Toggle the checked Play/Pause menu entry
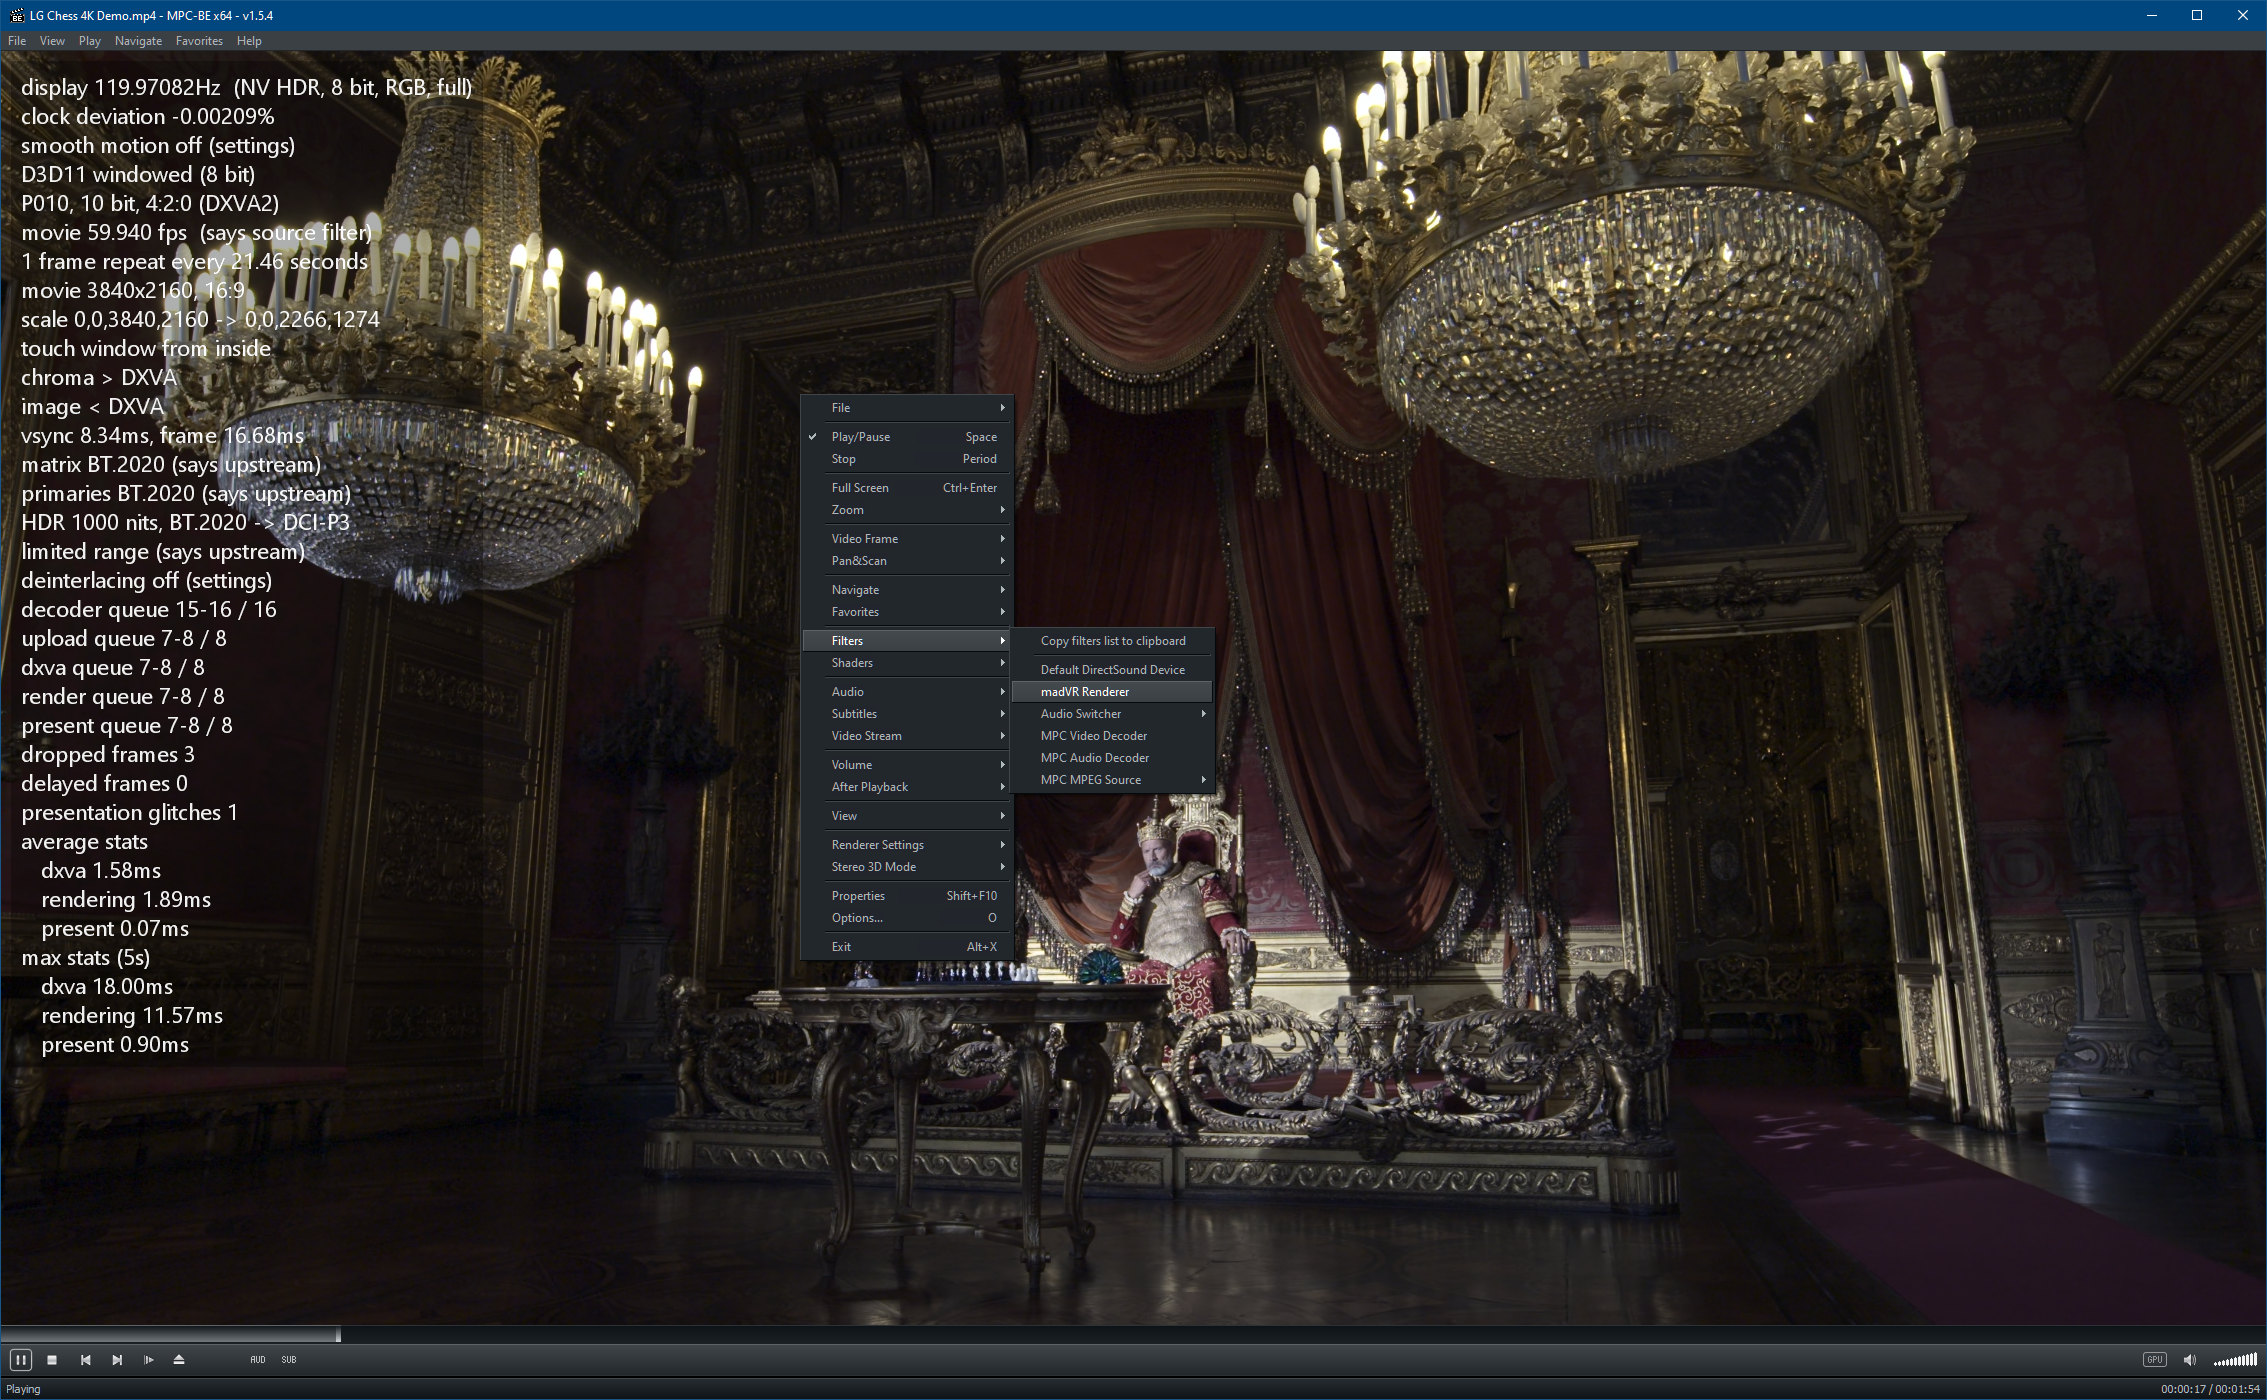Image resolution: width=2267 pixels, height=1400 pixels. [860, 437]
